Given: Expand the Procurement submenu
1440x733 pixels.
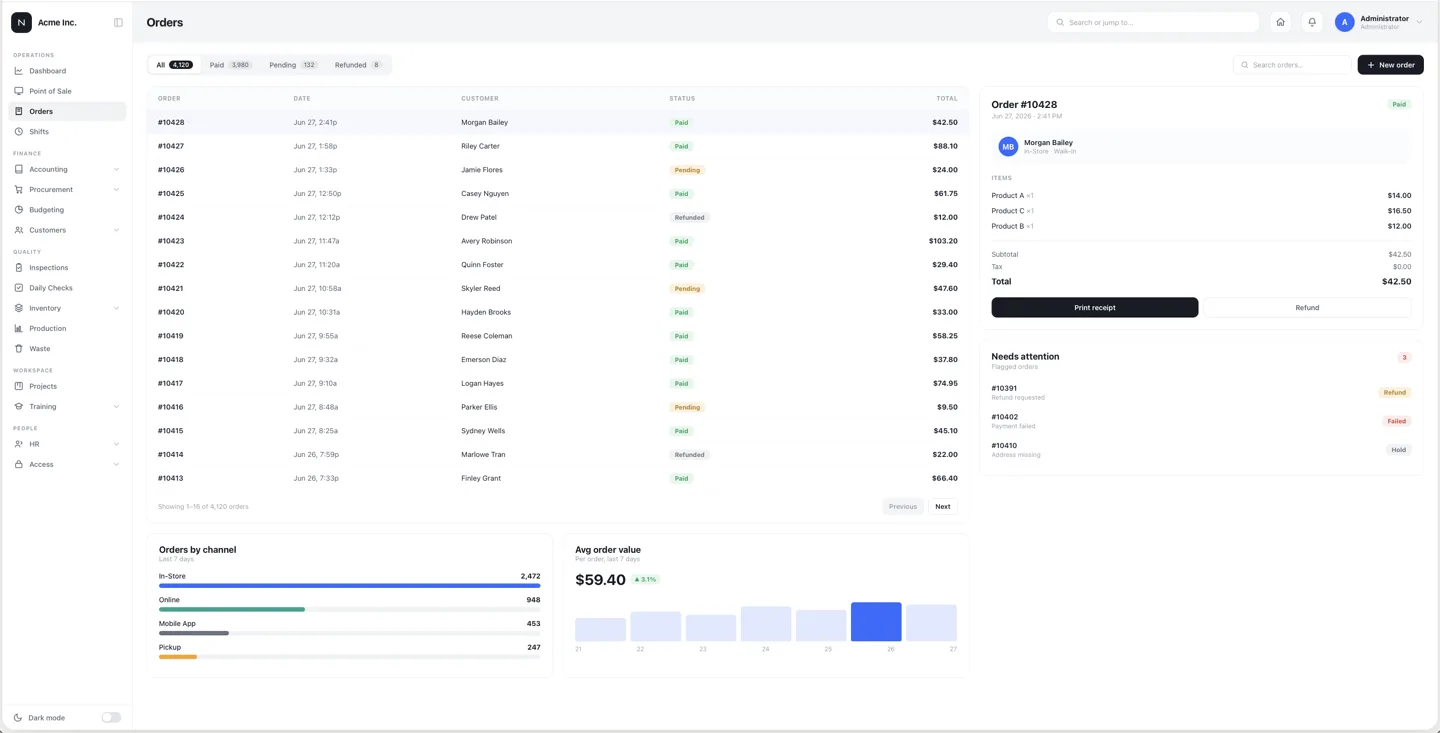Looking at the screenshot, I should tap(116, 190).
